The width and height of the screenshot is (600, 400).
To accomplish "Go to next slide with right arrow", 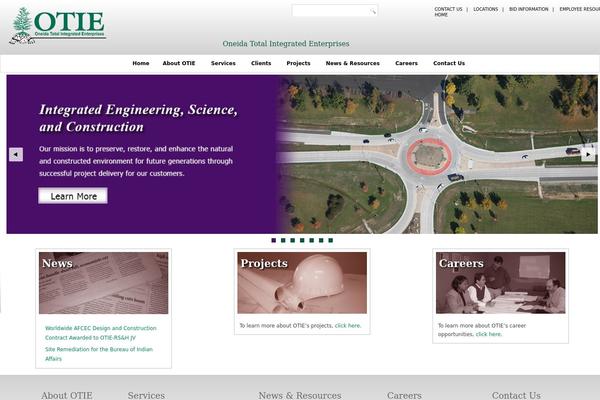I will click(x=588, y=154).
